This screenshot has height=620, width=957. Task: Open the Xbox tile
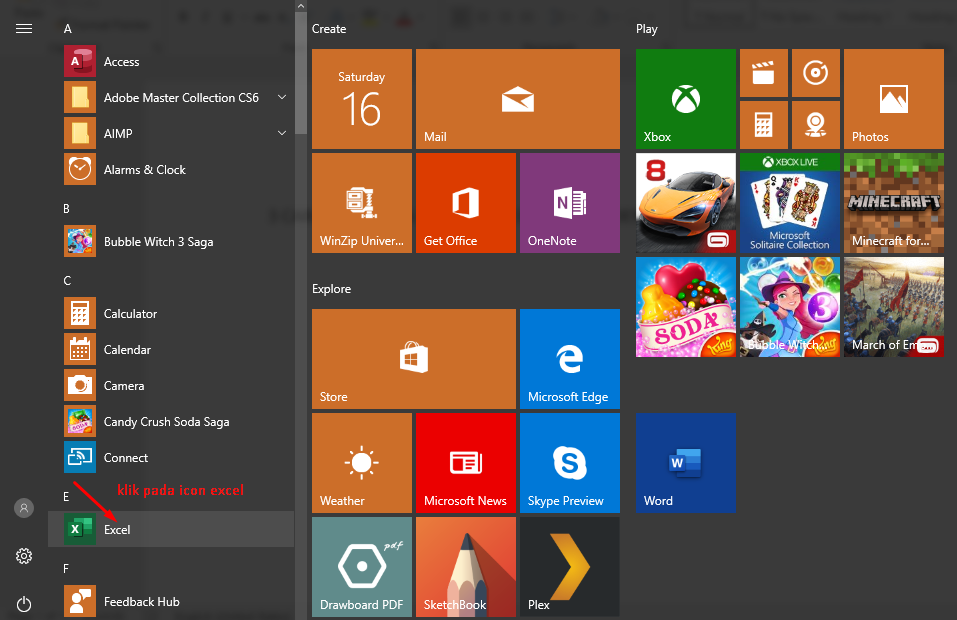point(685,99)
